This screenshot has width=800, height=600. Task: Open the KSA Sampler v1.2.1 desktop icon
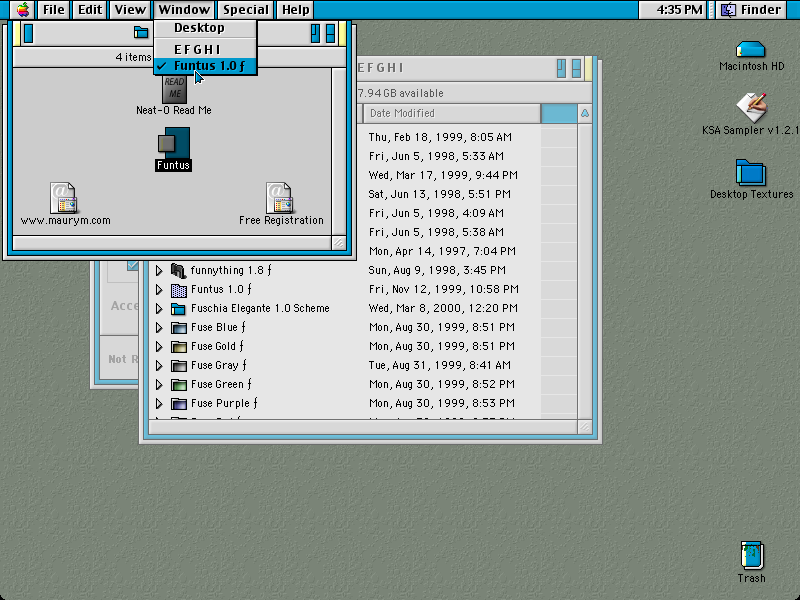coord(752,107)
